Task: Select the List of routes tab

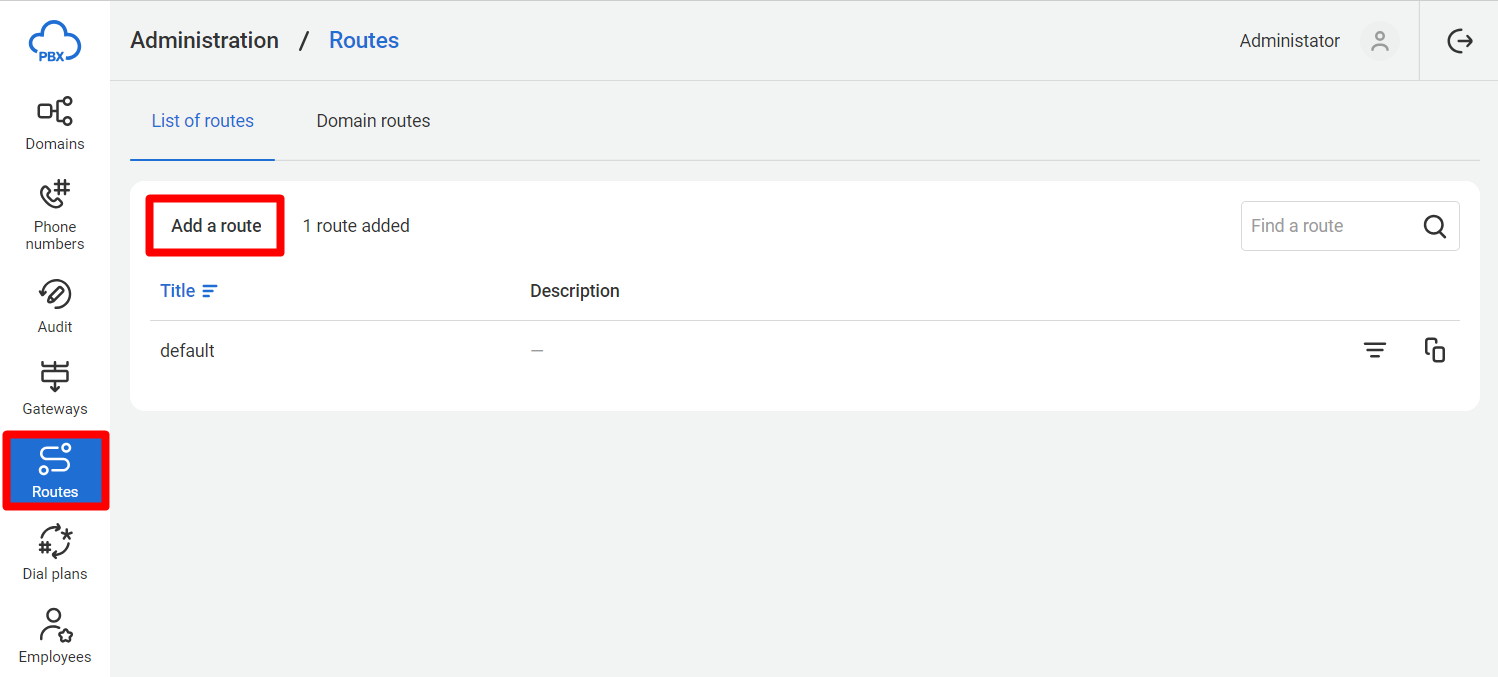Action: pos(202,121)
